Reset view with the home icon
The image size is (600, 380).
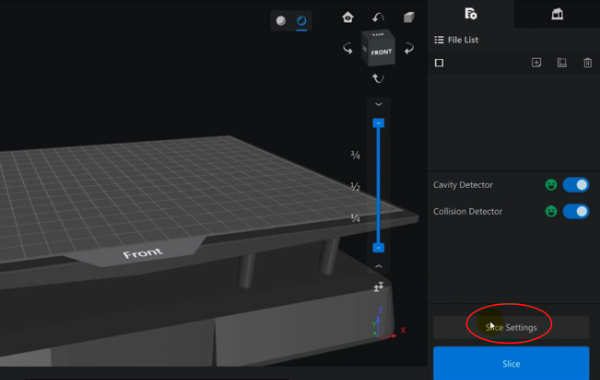pos(348,17)
